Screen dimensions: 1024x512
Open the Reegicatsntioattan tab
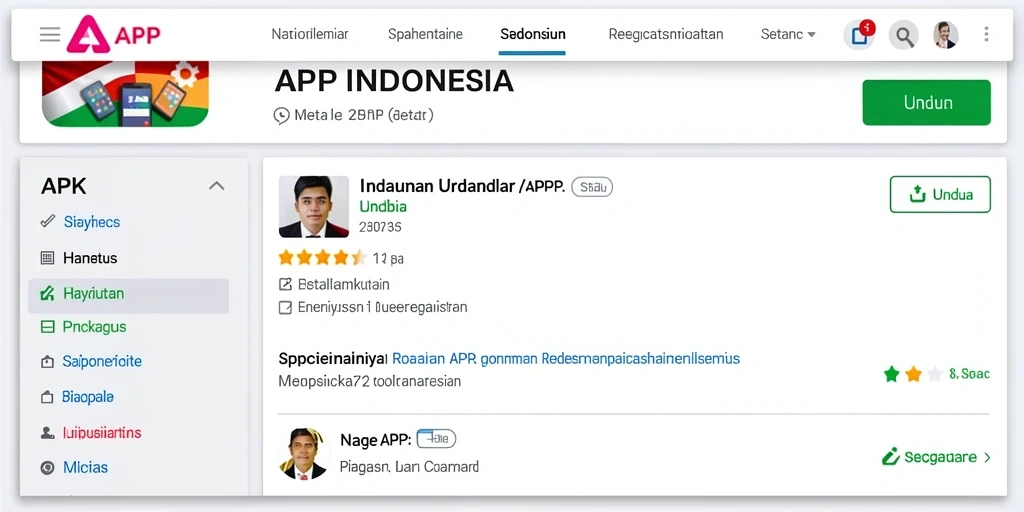point(665,34)
